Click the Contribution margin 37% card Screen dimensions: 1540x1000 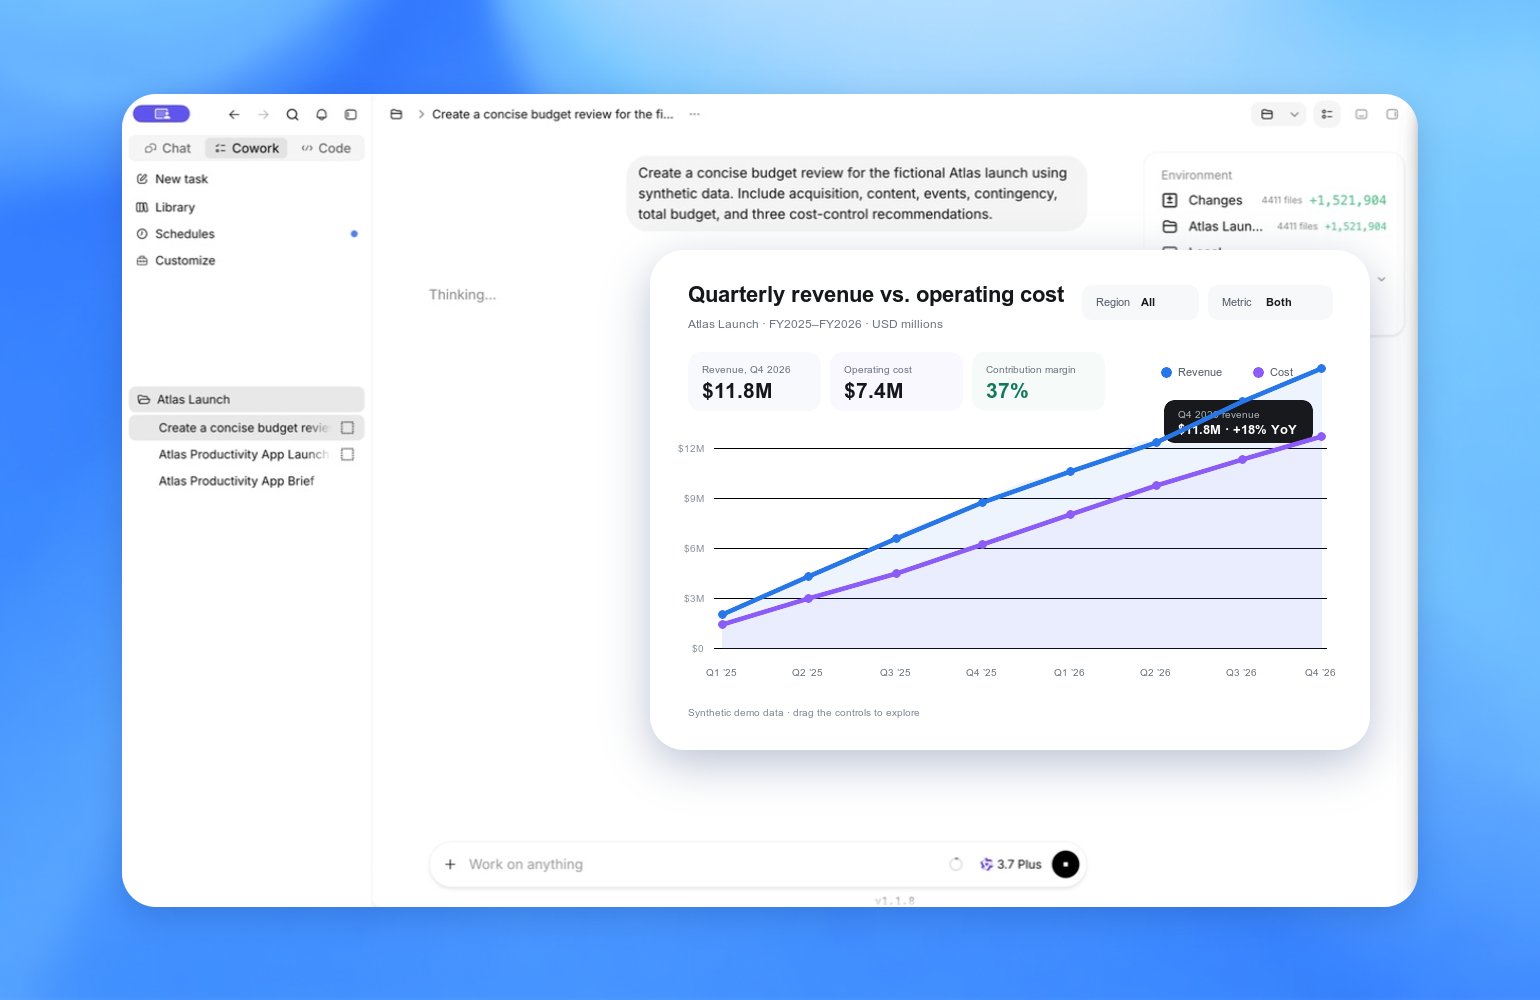pos(1038,381)
